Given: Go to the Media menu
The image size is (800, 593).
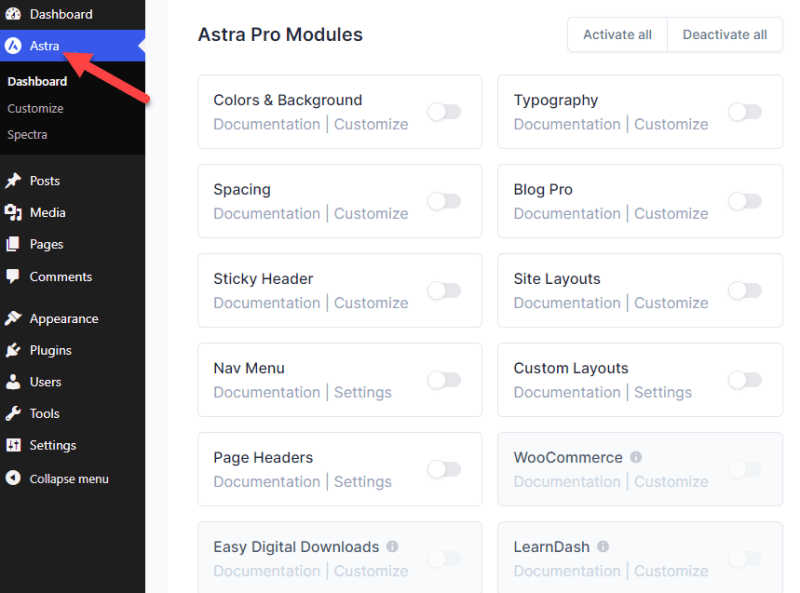Looking at the screenshot, I should [72, 212].
